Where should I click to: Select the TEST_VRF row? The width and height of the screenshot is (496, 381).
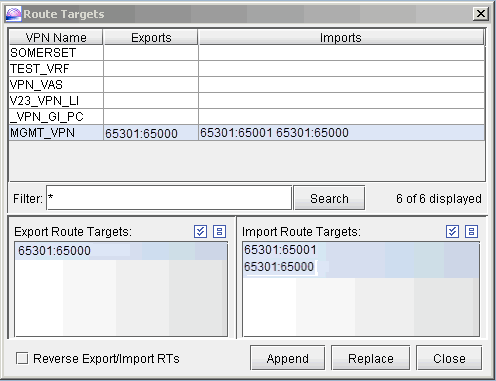[x=247, y=69]
